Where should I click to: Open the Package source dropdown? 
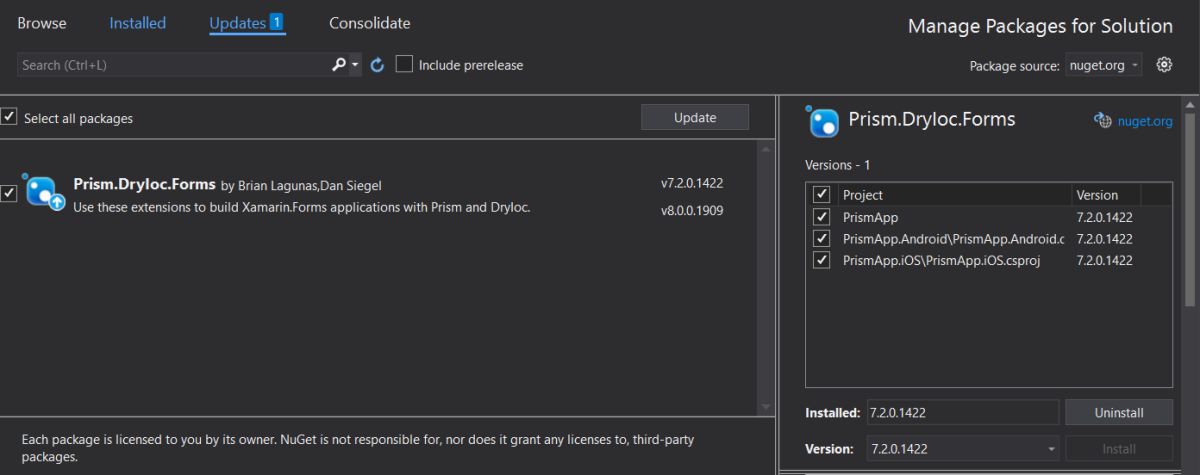tap(1103, 66)
